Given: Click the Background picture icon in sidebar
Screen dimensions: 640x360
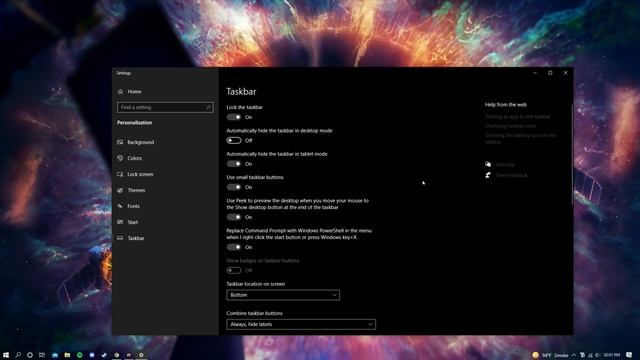Looking at the screenshot, I should pos(120,142).
